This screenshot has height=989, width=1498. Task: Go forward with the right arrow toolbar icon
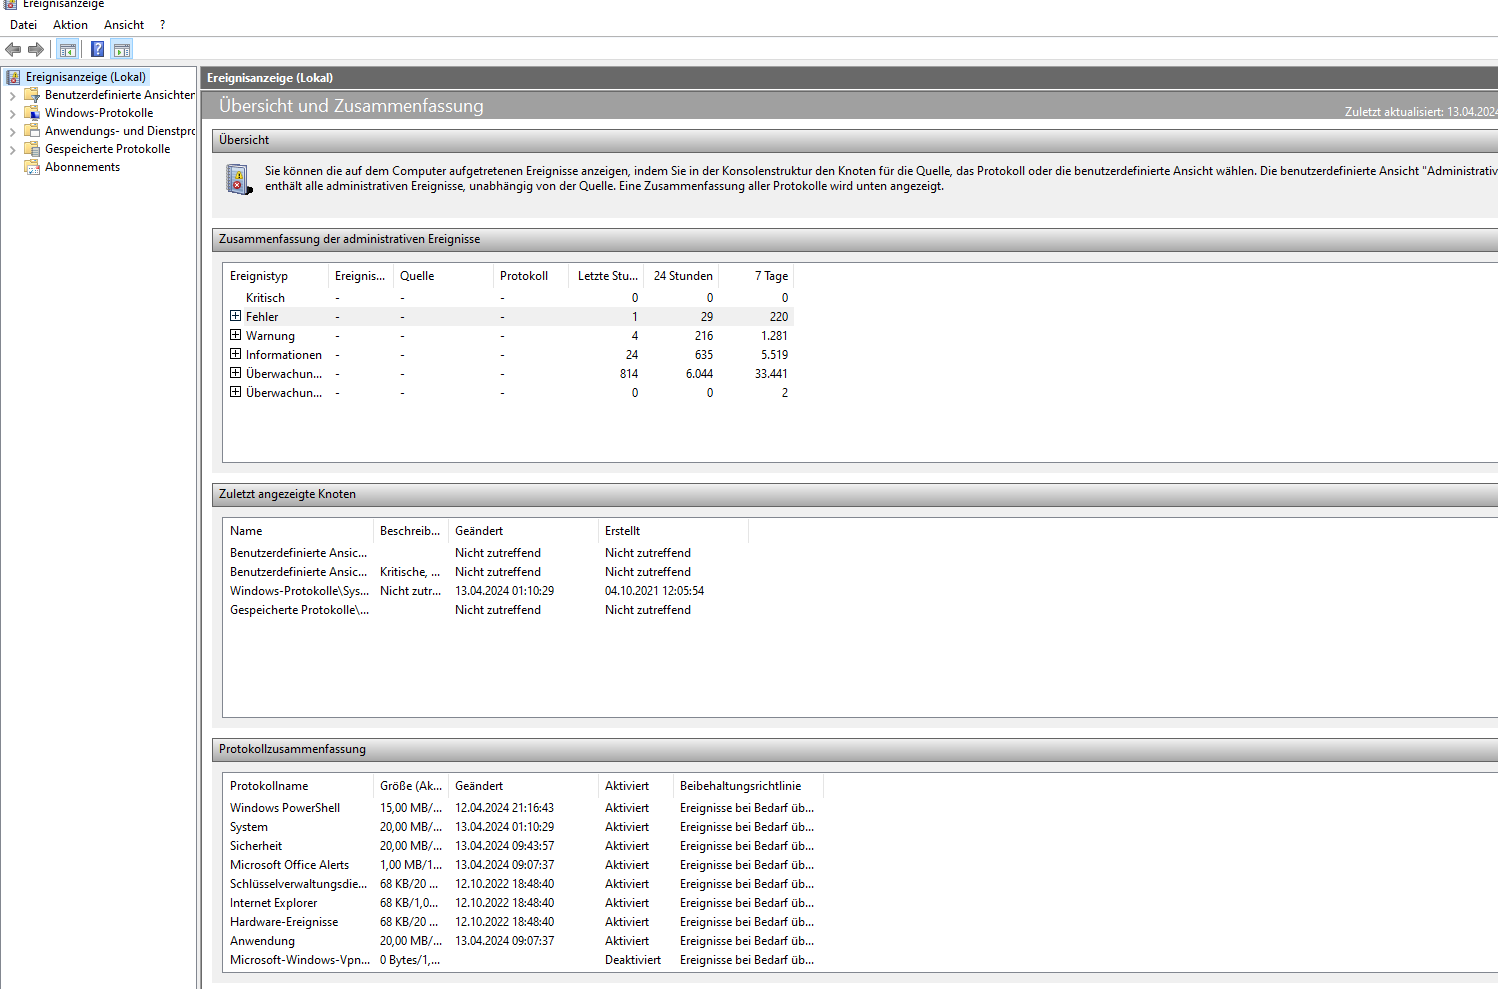point(36,49)
